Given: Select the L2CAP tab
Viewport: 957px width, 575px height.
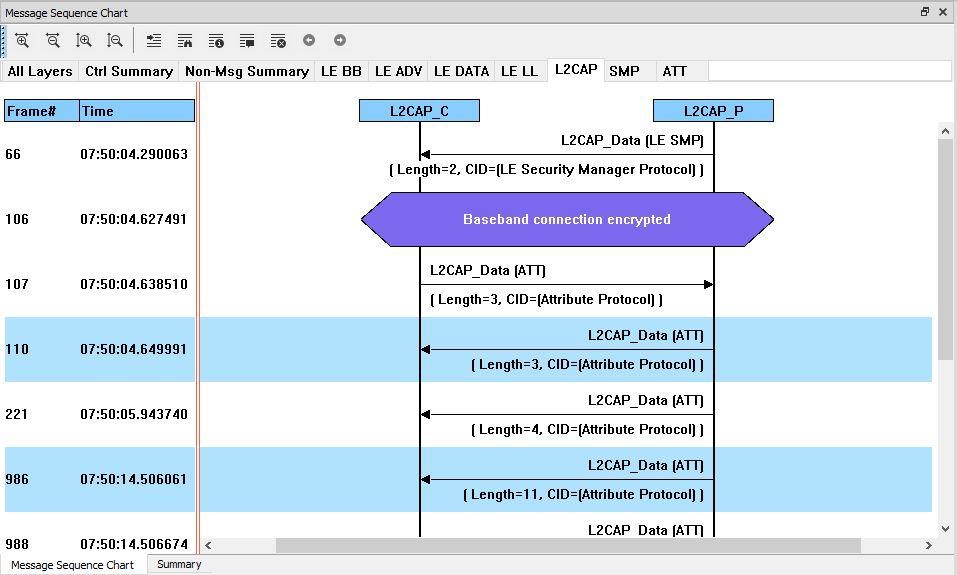Looking at the screenshot, I should click(576, 70).
